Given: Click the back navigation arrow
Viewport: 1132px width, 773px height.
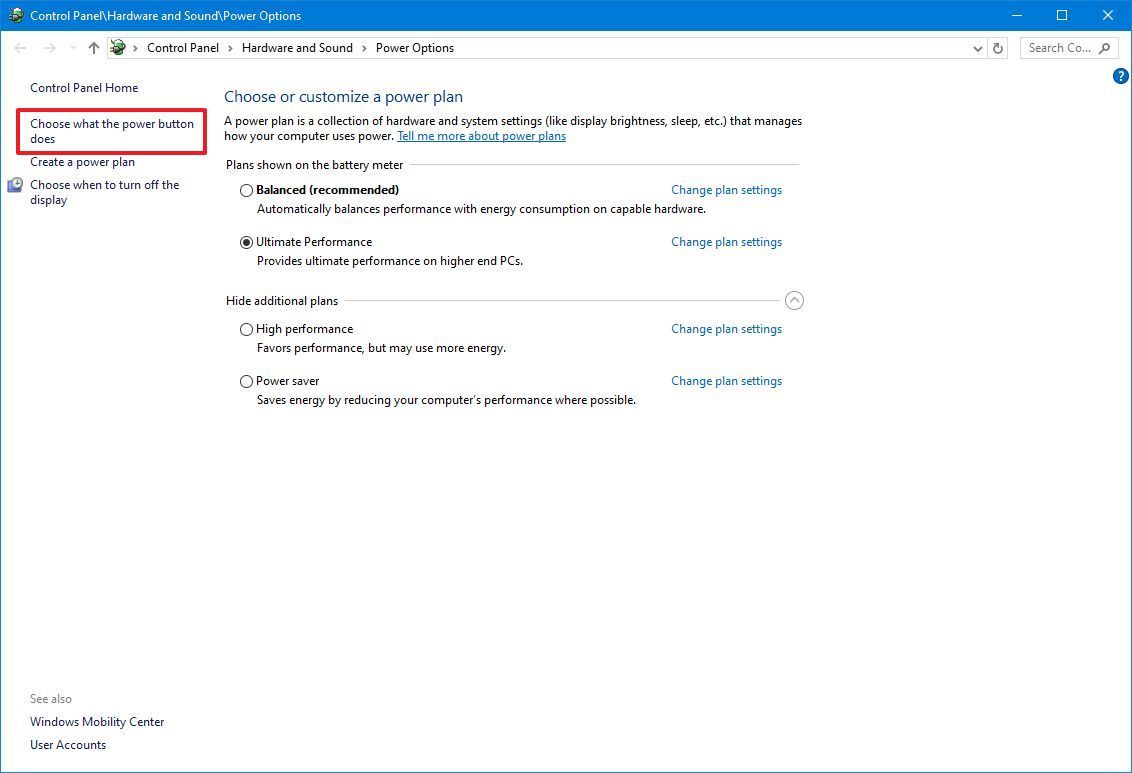Looking at the screenshot, I should coord(20,47).
